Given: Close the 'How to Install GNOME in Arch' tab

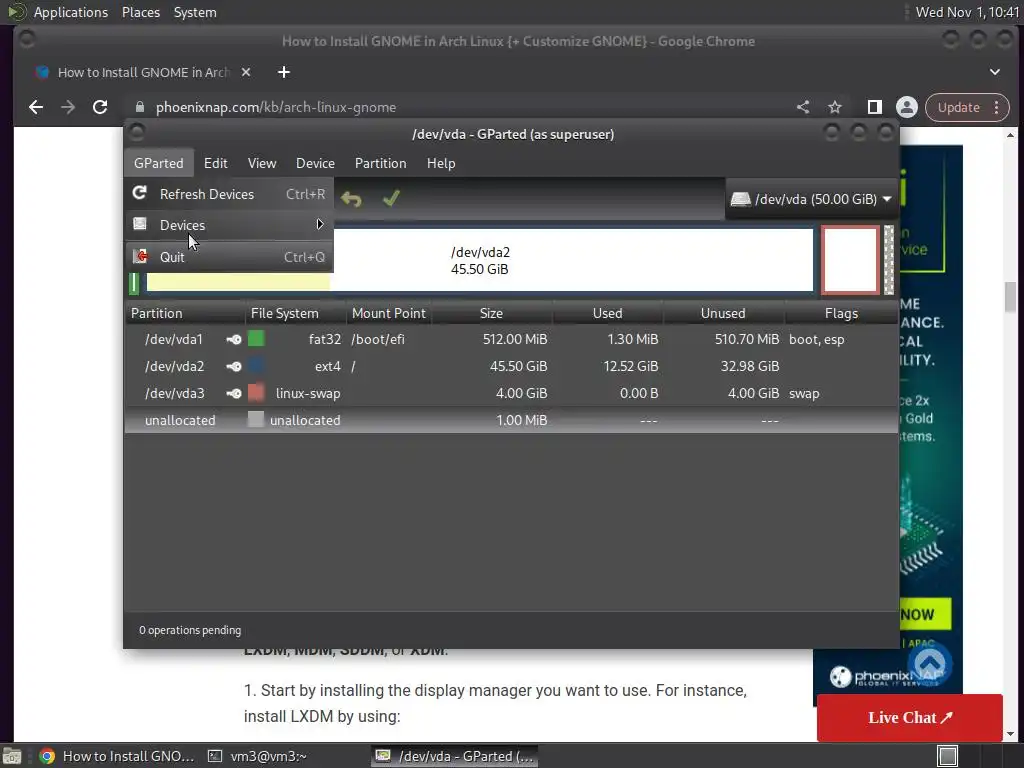Looking at the screenshot, I should pyautogui.click(x=246, y=72).
